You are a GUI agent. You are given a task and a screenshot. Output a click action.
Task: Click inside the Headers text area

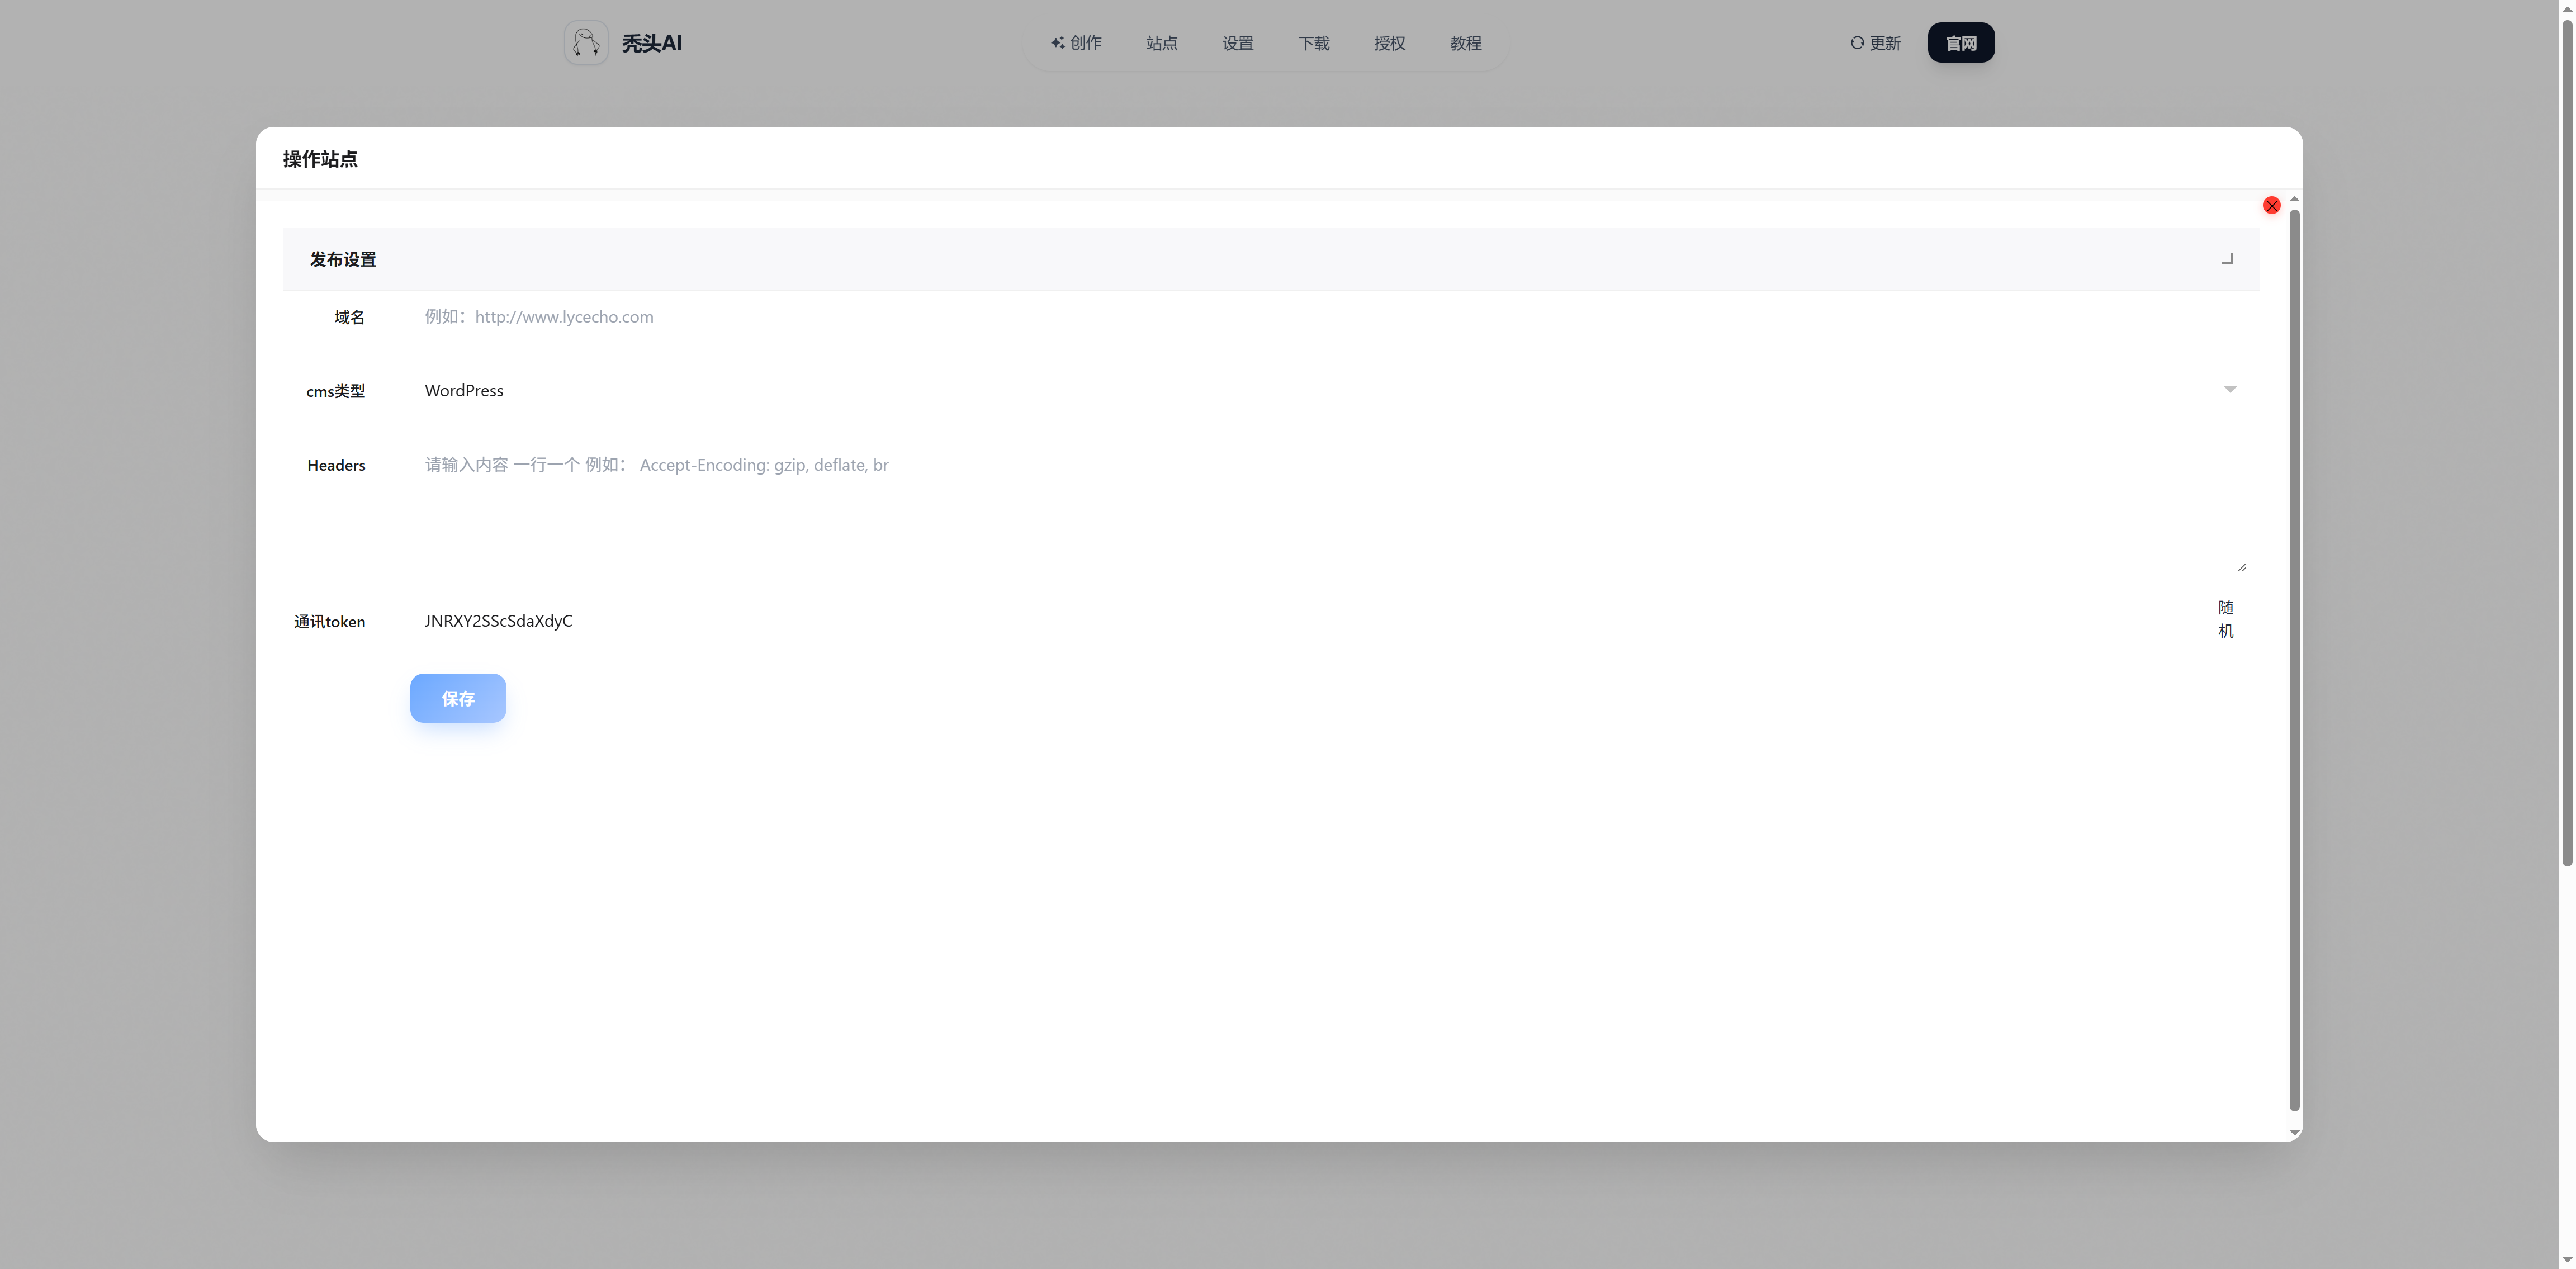pyautogui.click(x=1300, y=510)
